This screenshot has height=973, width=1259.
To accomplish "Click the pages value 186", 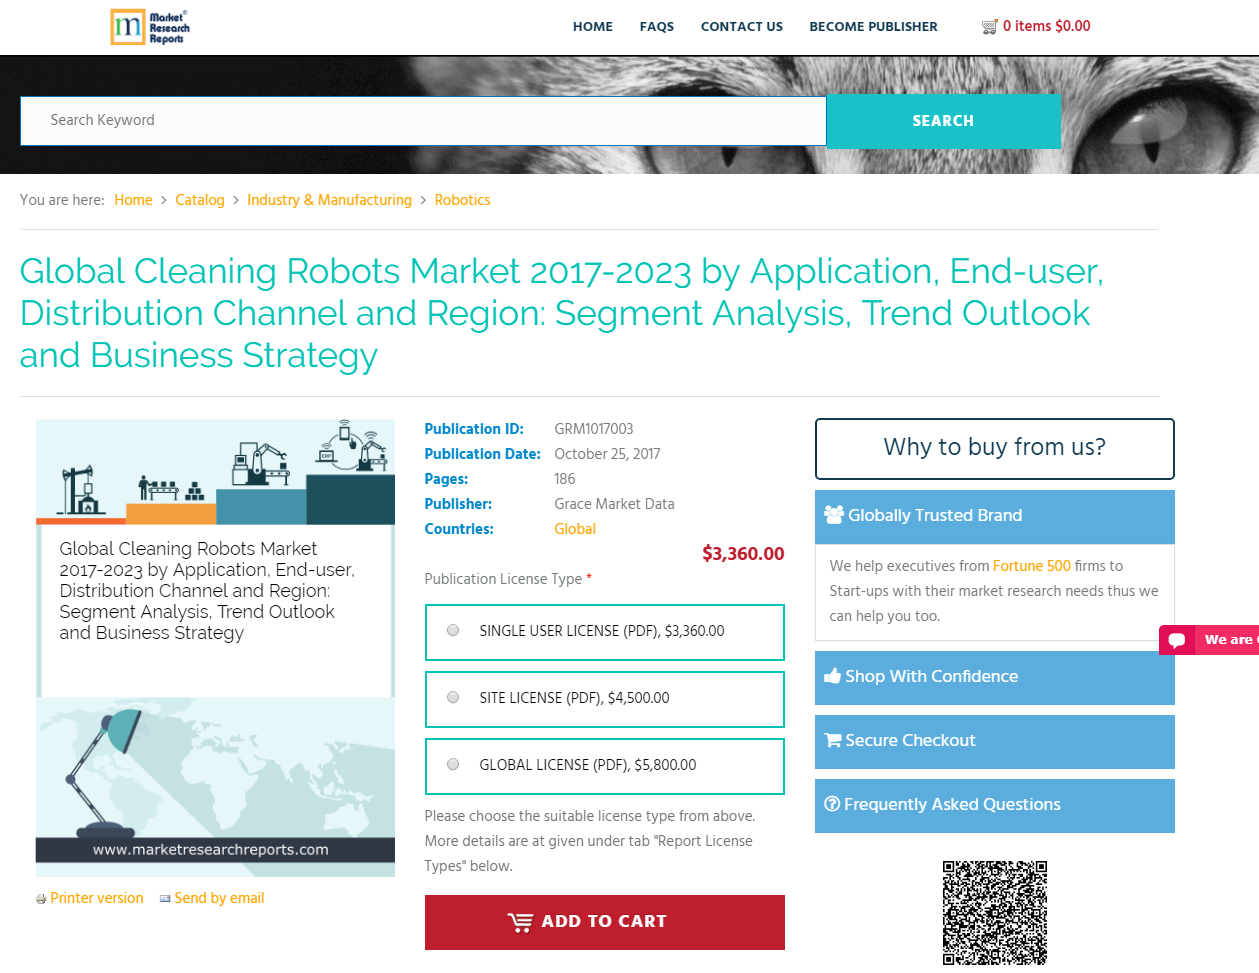I will pyautogui.click(x=565, y=479).
